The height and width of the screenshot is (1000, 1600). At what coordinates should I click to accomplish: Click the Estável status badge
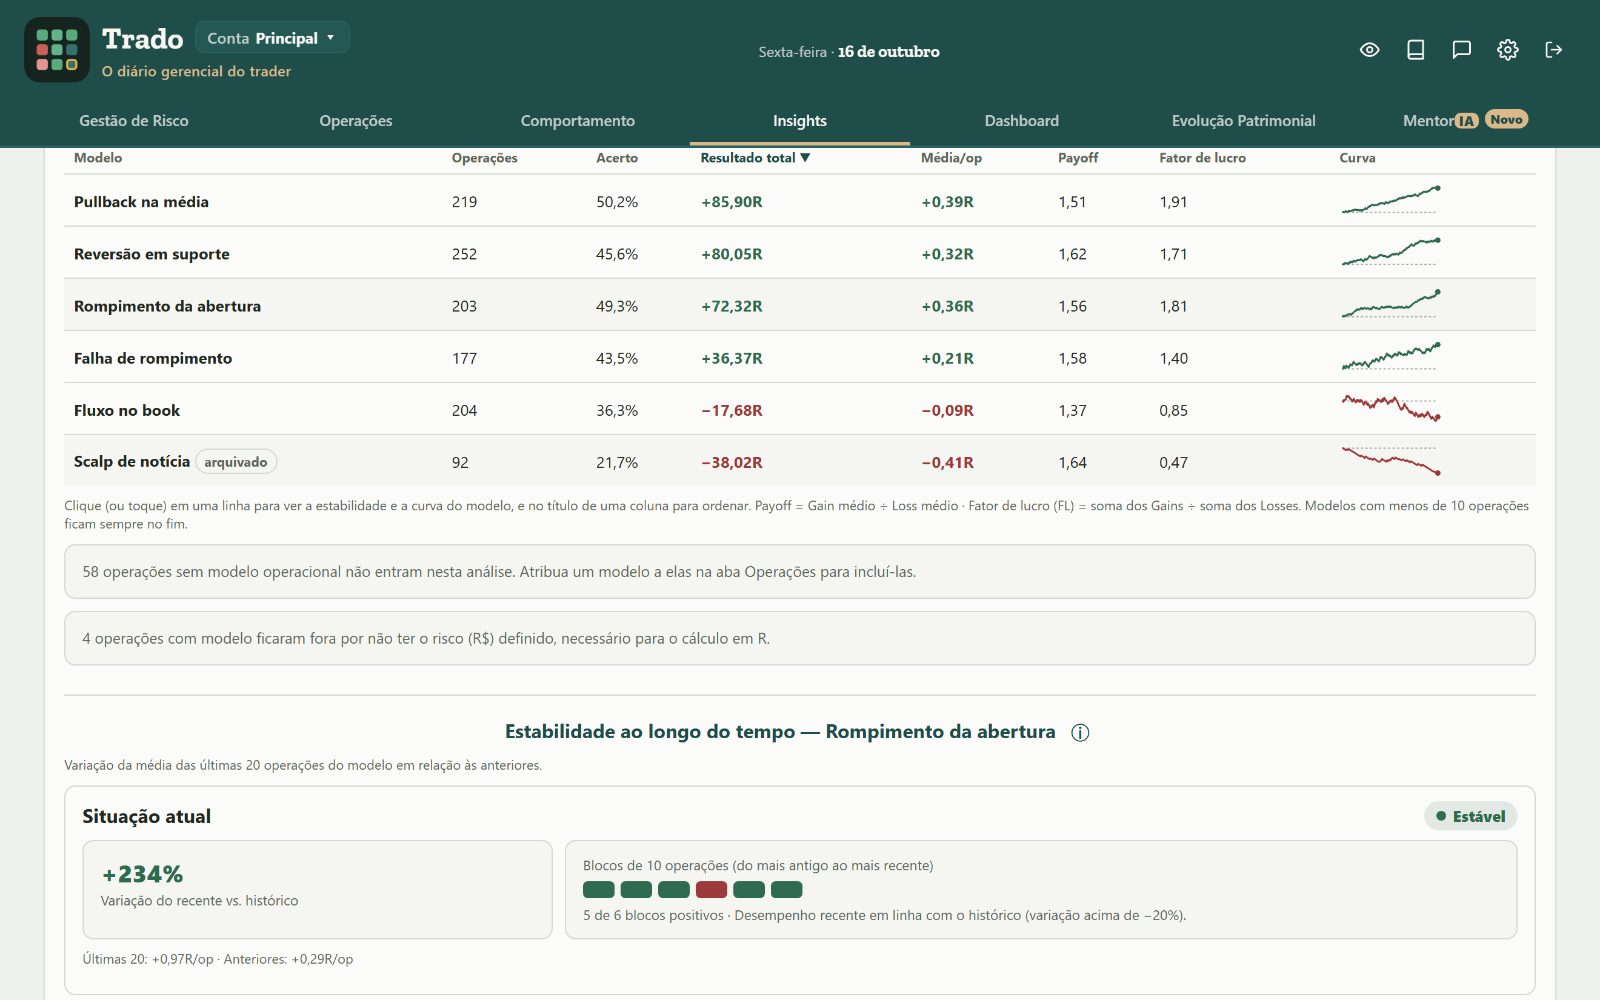1471,816
